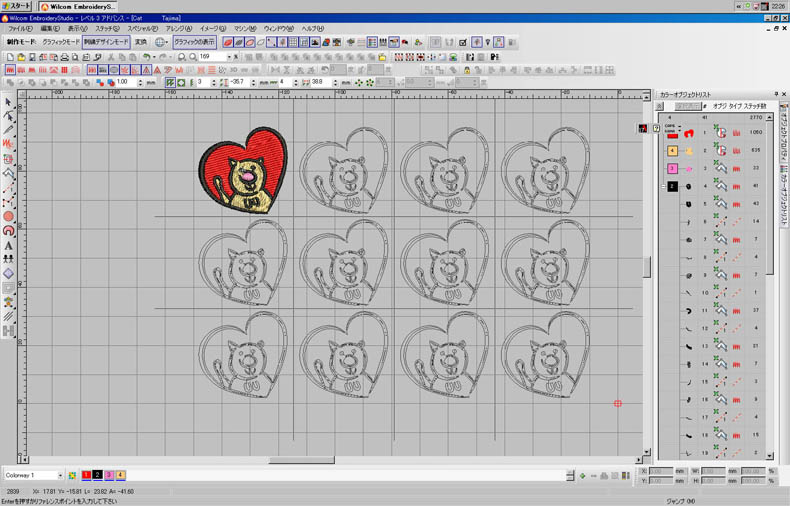790x506 pixels.
Task: Toggle 刺繍デザインモード mode
Action: [x=106, y=42]
